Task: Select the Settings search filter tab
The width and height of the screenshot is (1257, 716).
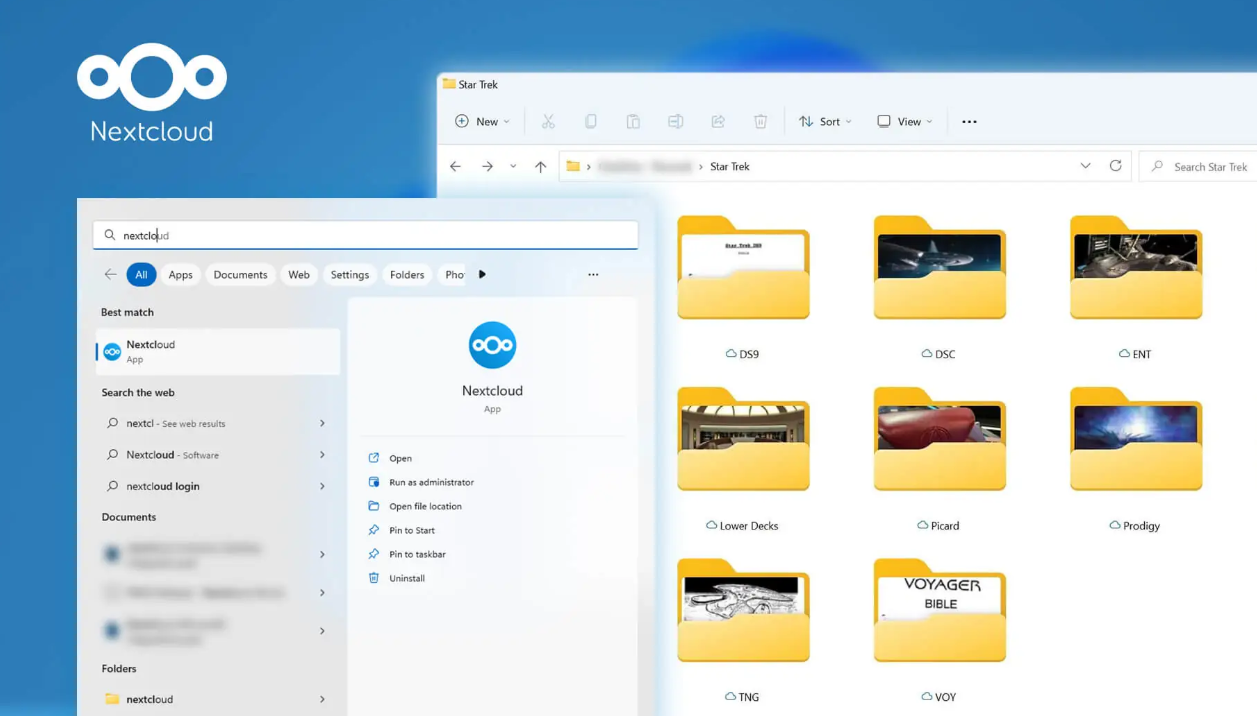Action: pos(350,274)
